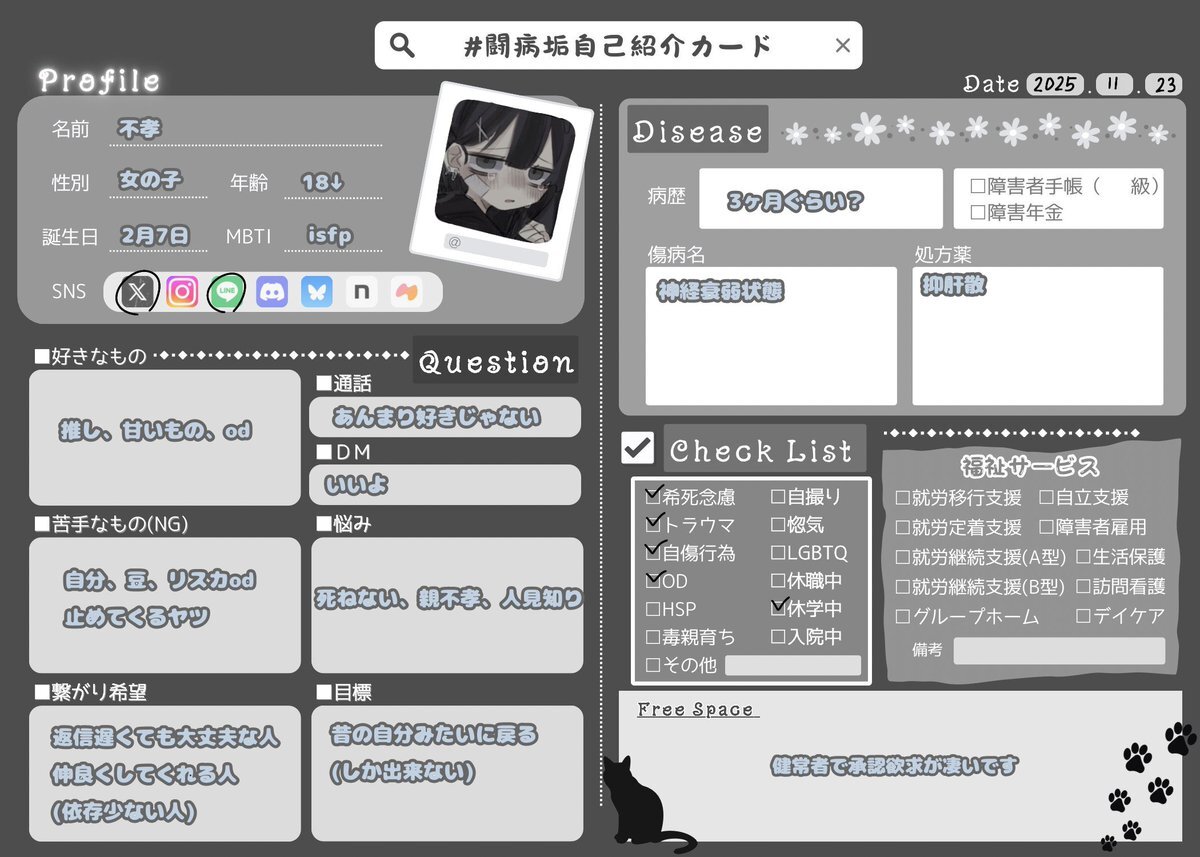Click the note 'n' icon
This screenshot has width=1200, height=857.
click(362, 292)
